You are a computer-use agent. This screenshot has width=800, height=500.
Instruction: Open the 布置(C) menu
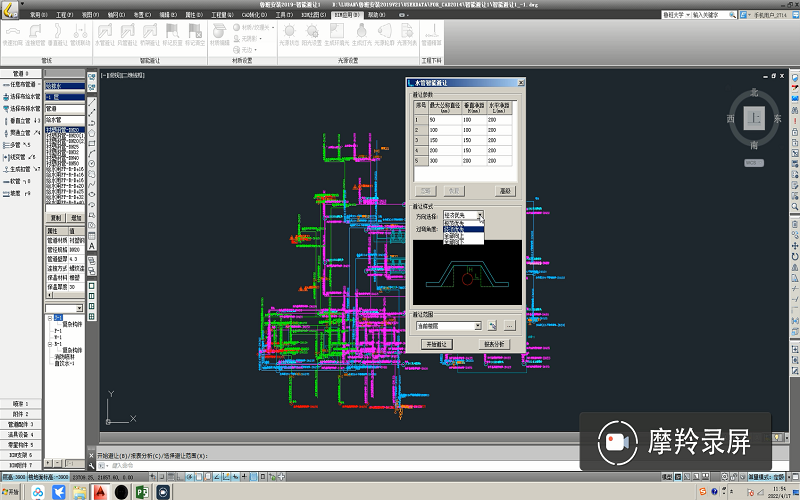142,15
